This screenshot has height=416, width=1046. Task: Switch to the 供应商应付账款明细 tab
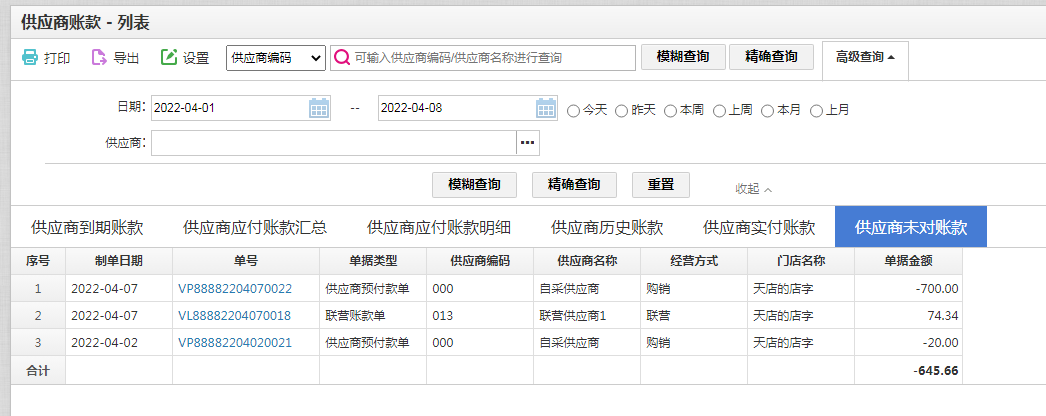click(x=439, y=227)
